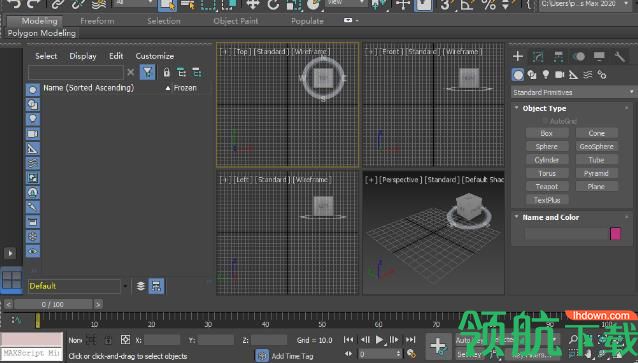Click the Play Animation button
The height and width of the screenshot is (363, 638).
(x=380, y=340)
